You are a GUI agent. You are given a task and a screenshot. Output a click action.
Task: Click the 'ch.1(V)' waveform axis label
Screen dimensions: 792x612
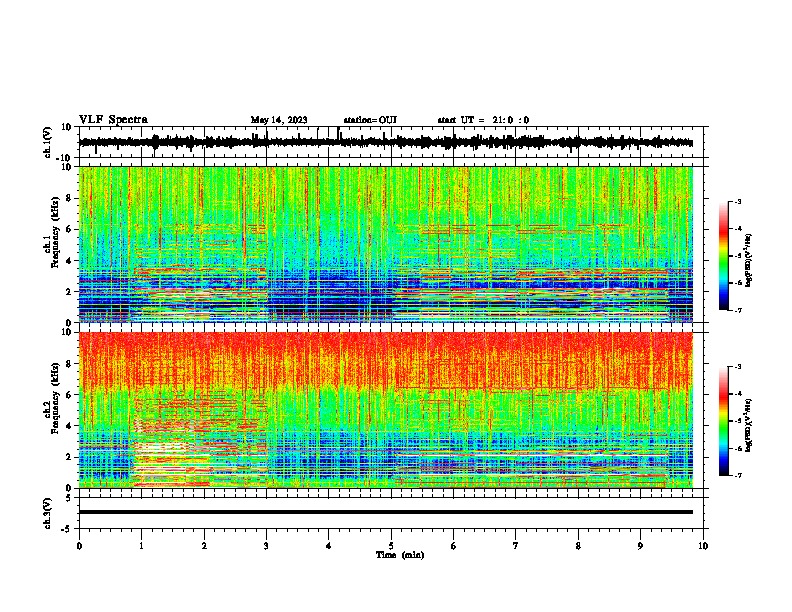pos(48,142)
